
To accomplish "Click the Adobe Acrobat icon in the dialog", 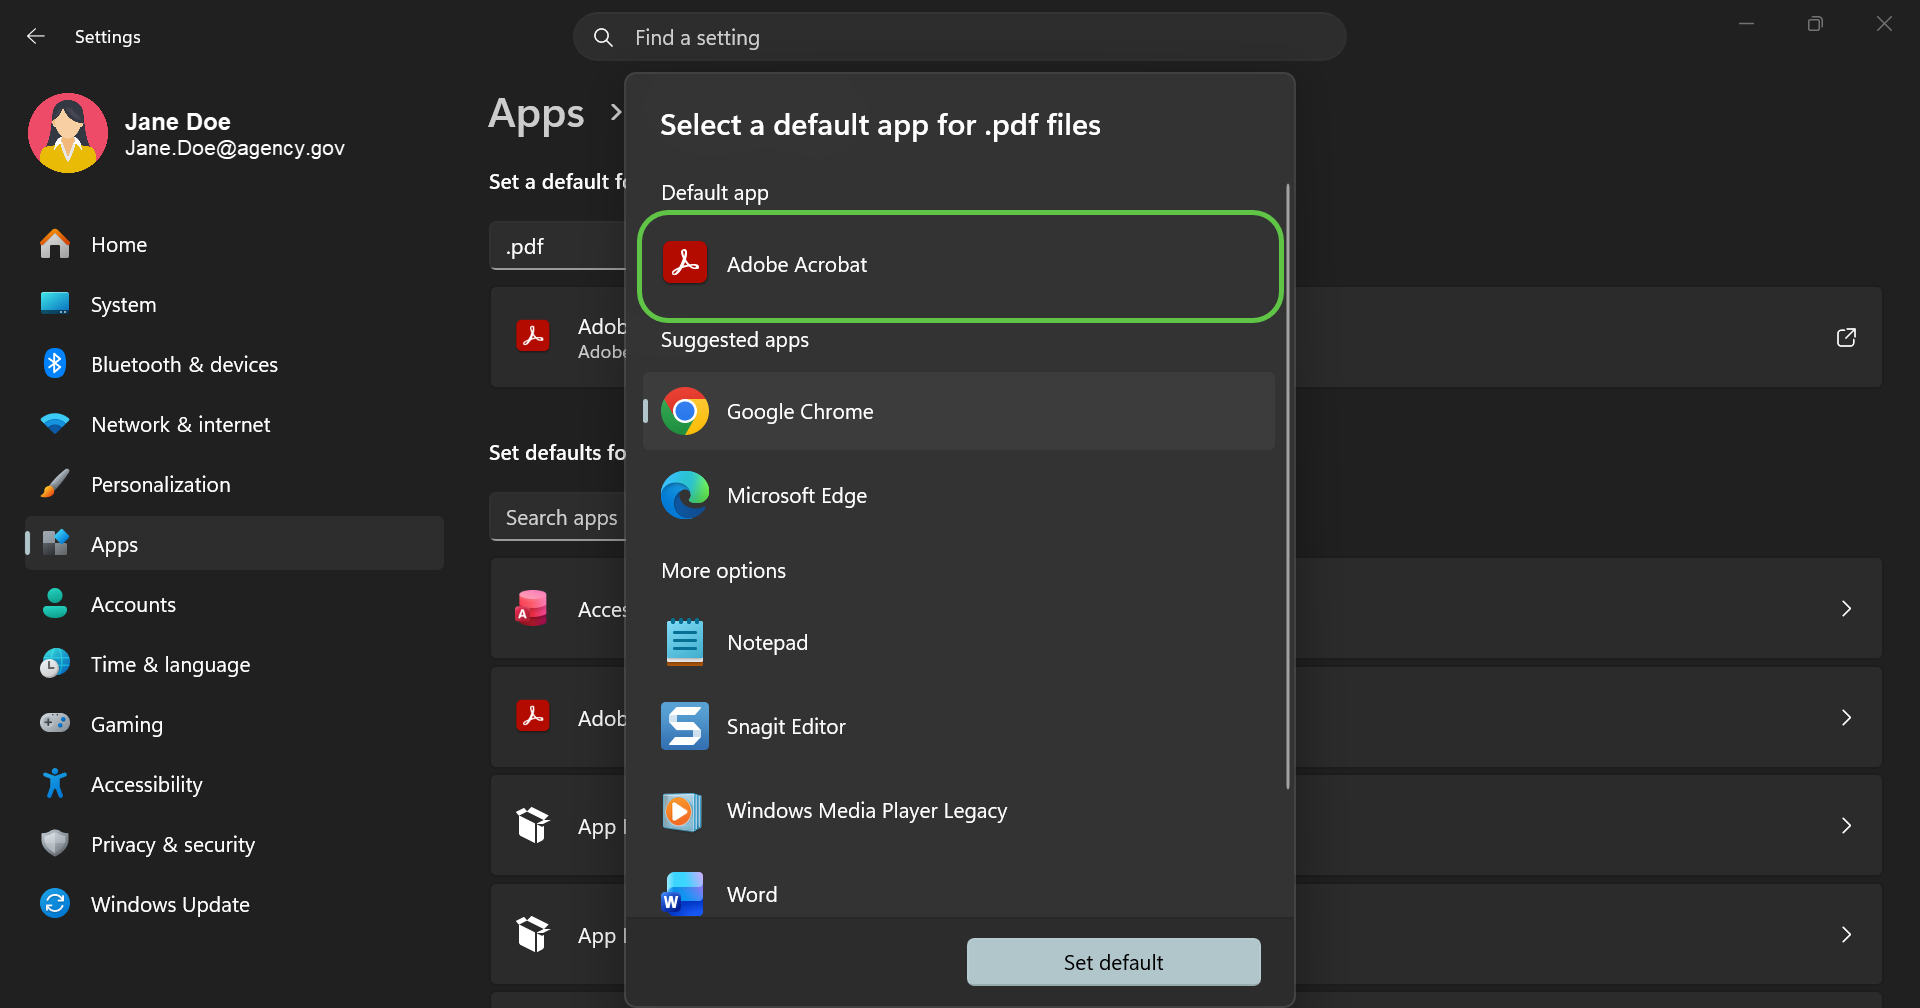I will pos(685,263).
